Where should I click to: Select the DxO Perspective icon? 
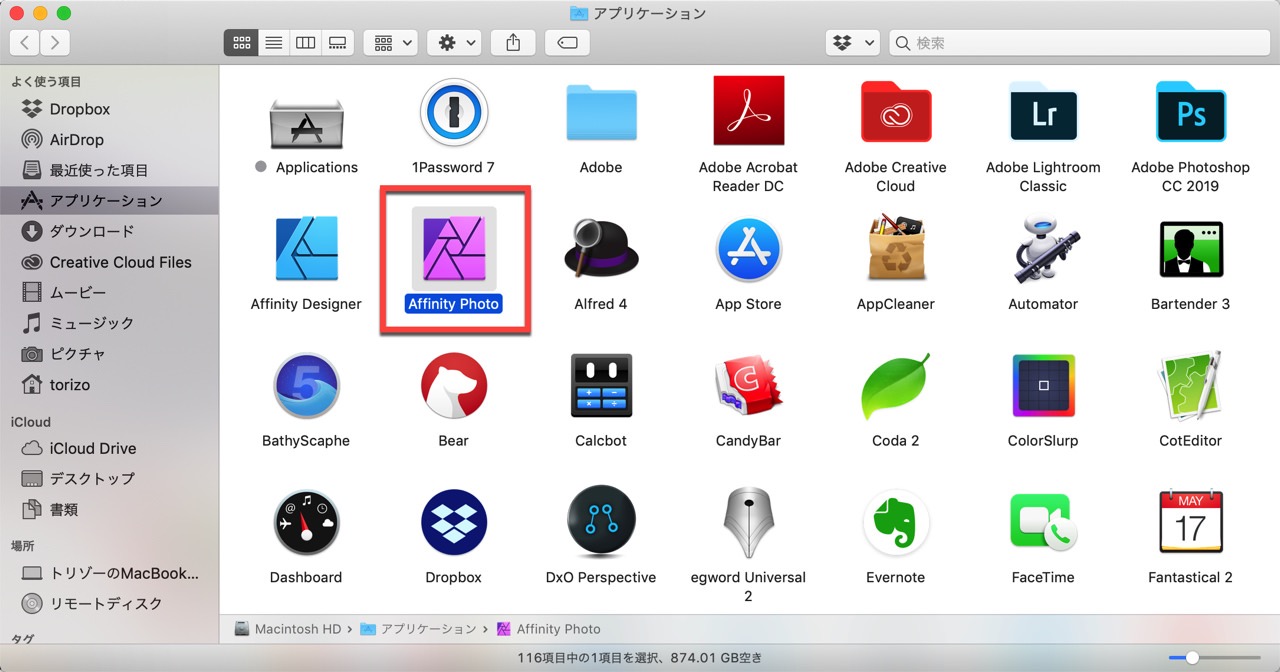601,522
